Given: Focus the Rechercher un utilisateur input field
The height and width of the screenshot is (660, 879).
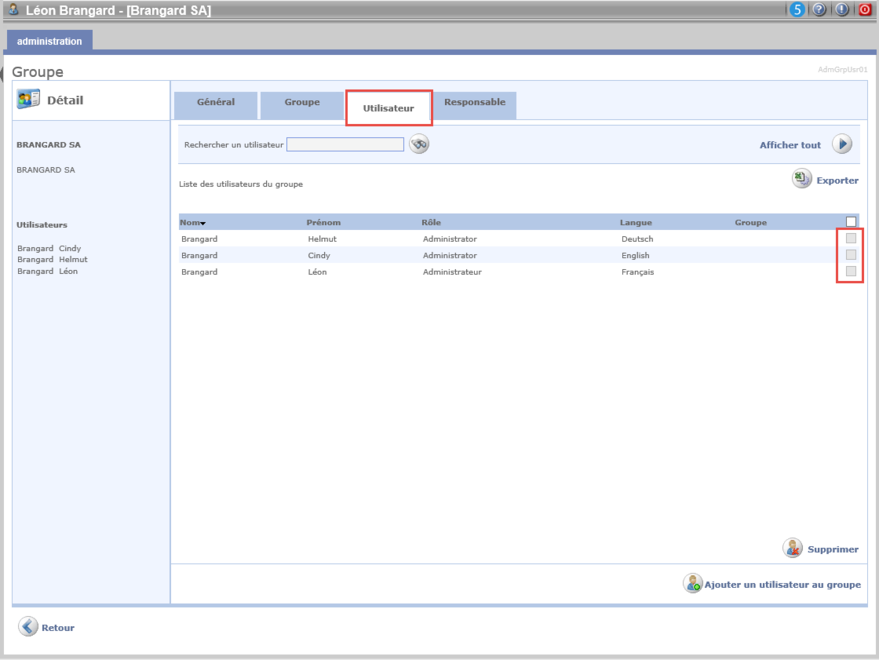Looking at the screenshot, I should click(x=345, y=145).
